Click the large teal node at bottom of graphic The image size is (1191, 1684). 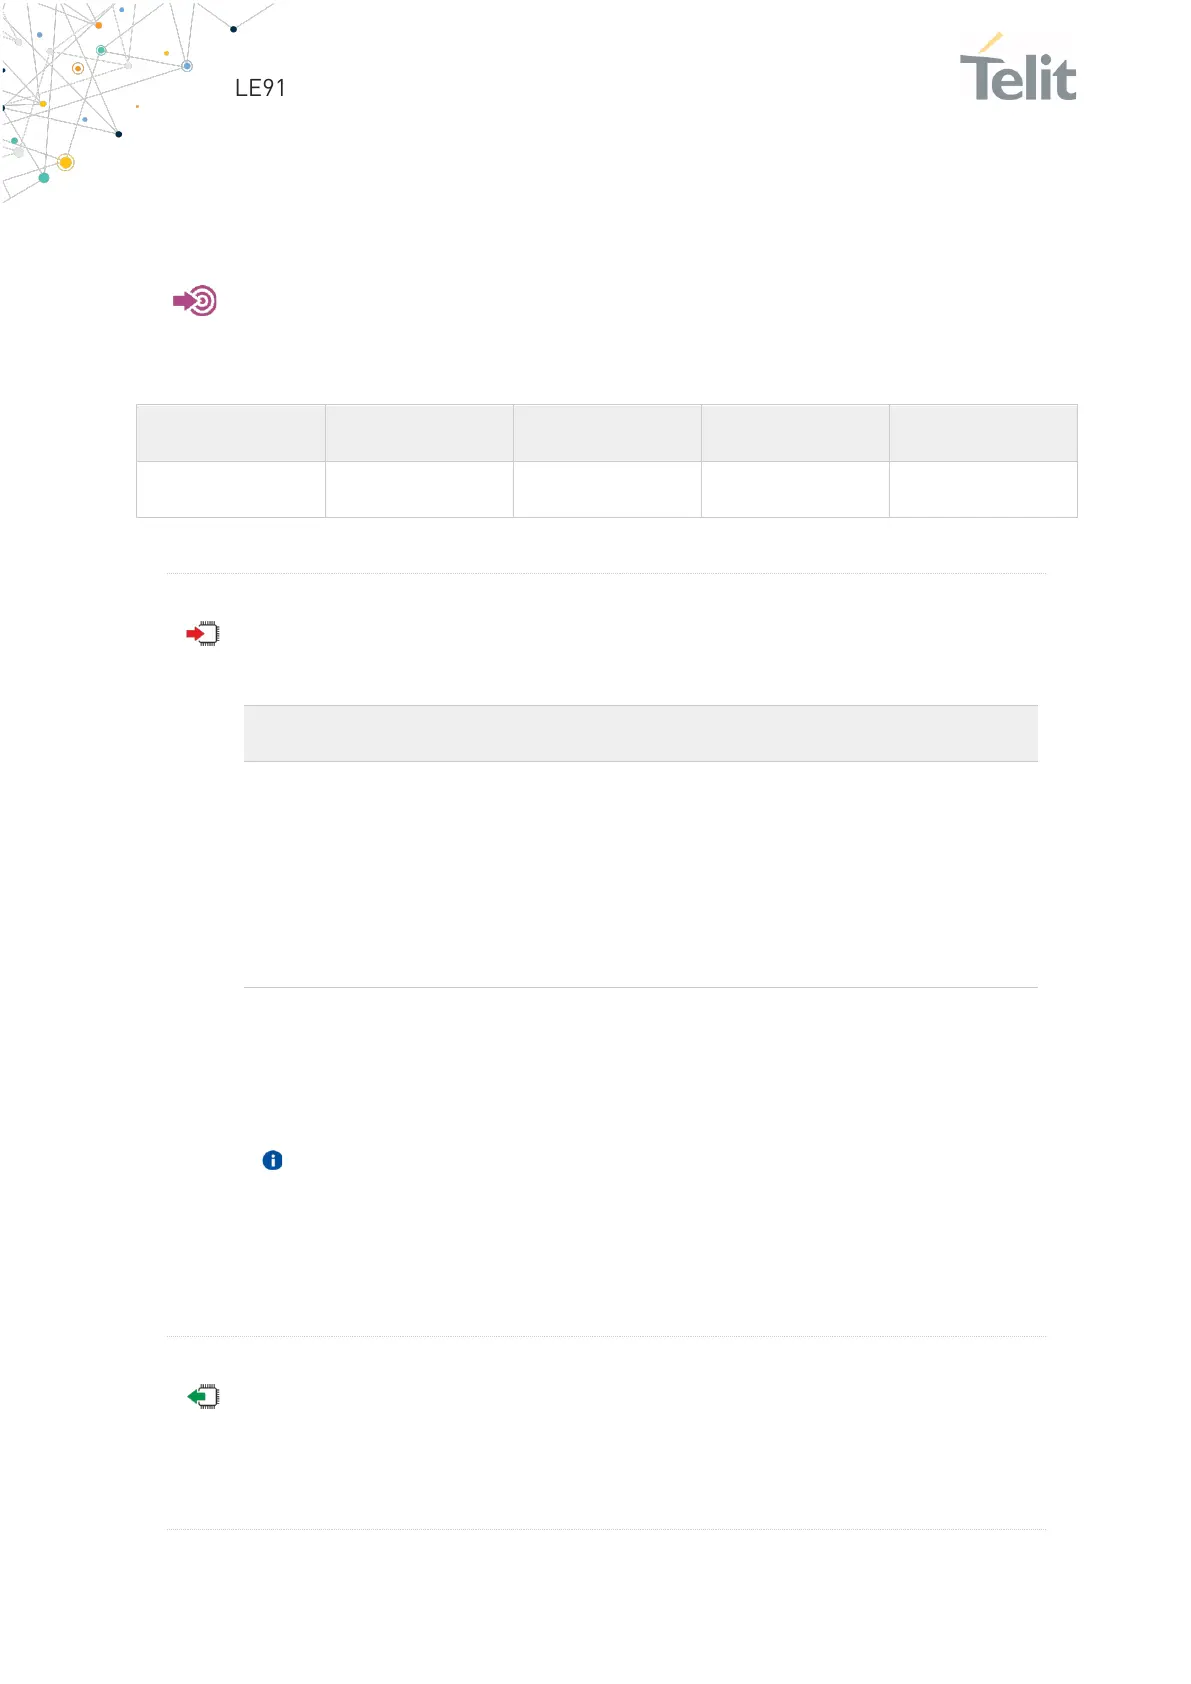[44, 178]
